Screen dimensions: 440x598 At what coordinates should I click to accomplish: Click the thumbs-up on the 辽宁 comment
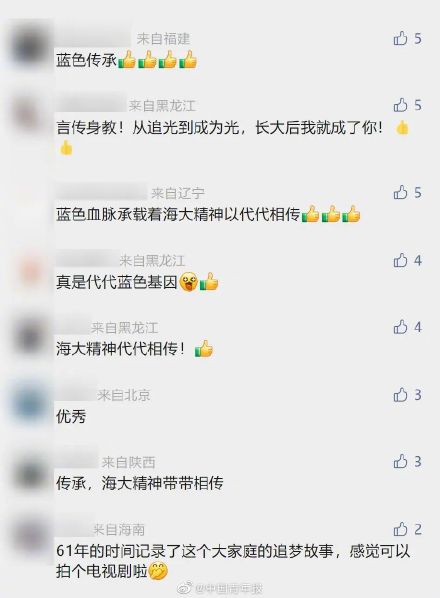[x=400, y=192]
